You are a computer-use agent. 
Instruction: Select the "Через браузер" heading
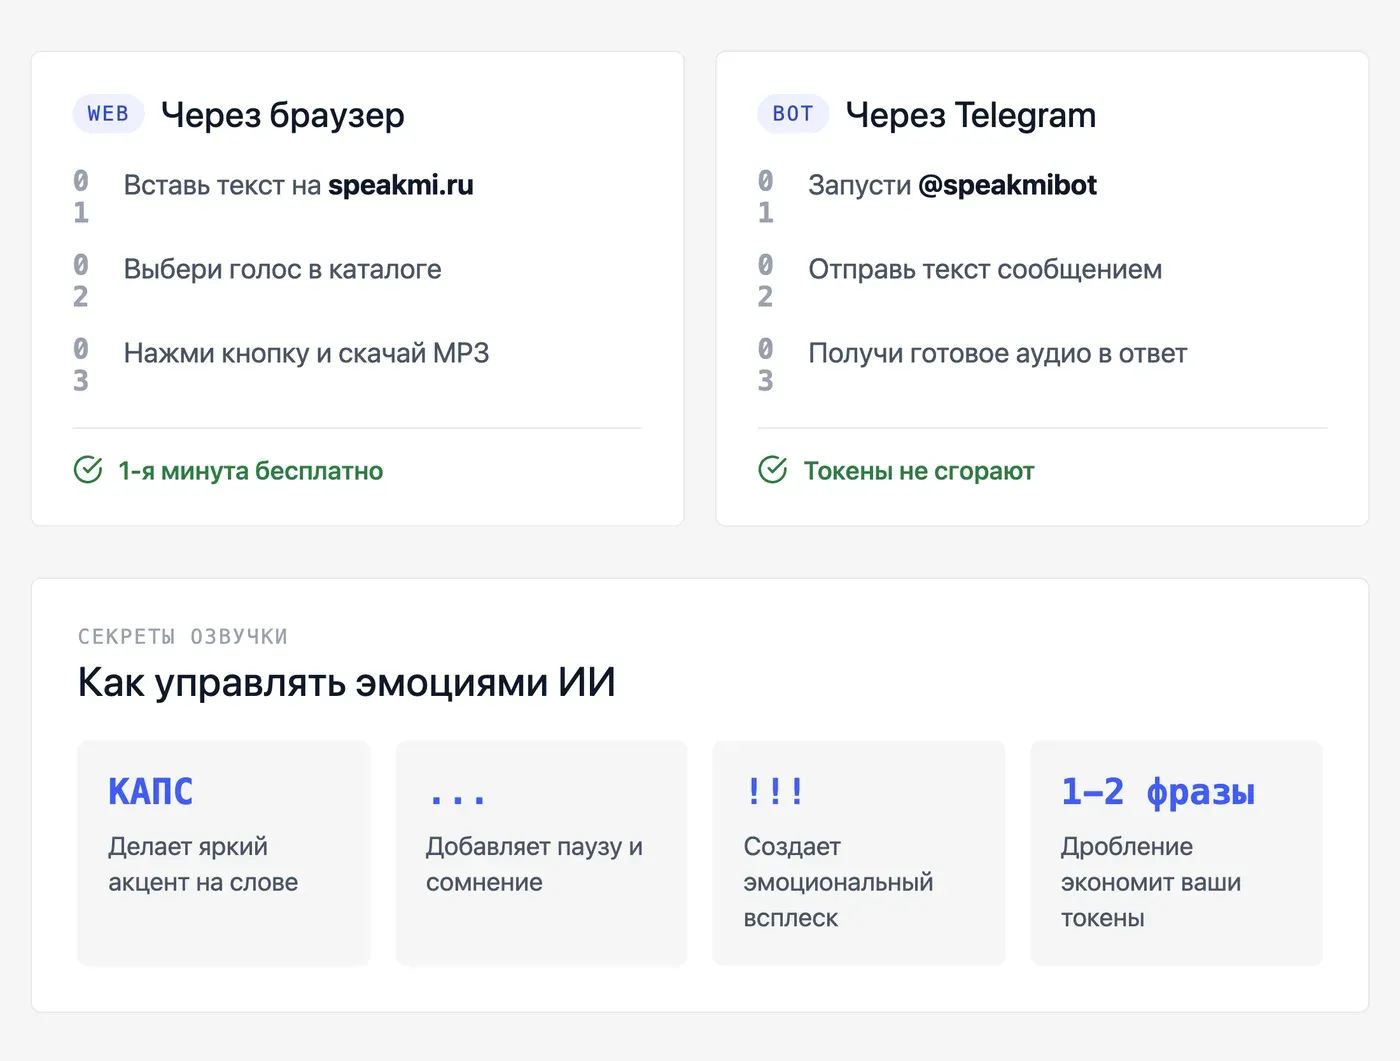[283, 115]
